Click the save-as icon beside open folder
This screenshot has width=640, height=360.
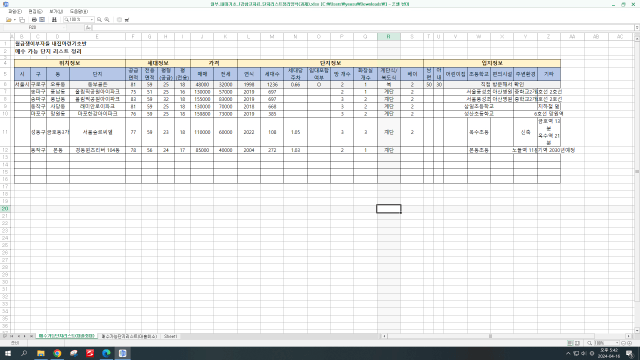click(22, 20)
